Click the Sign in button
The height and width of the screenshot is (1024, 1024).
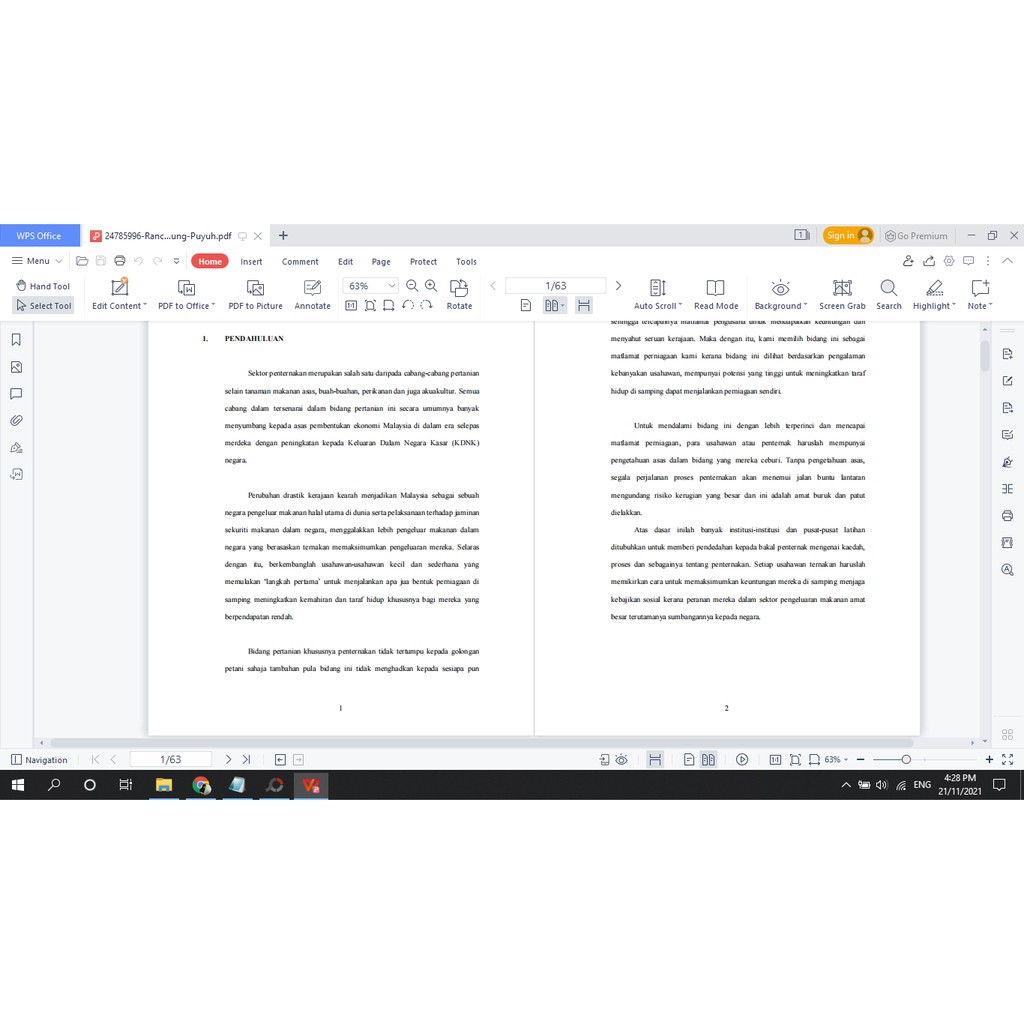[848, 236]
